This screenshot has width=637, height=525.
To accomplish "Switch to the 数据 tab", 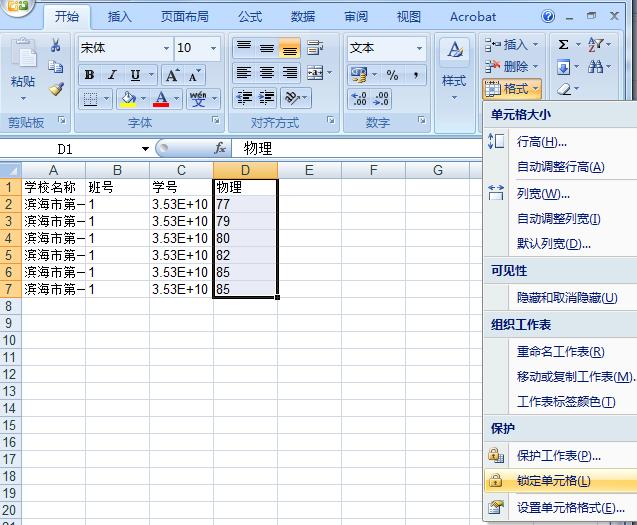I will click(303, 17).
